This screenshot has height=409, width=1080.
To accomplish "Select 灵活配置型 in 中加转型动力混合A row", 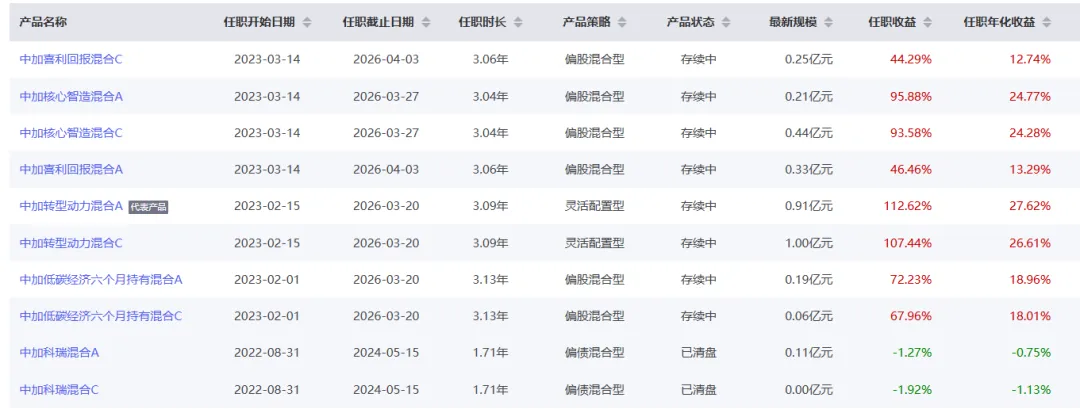I will (x=594, y=206).
